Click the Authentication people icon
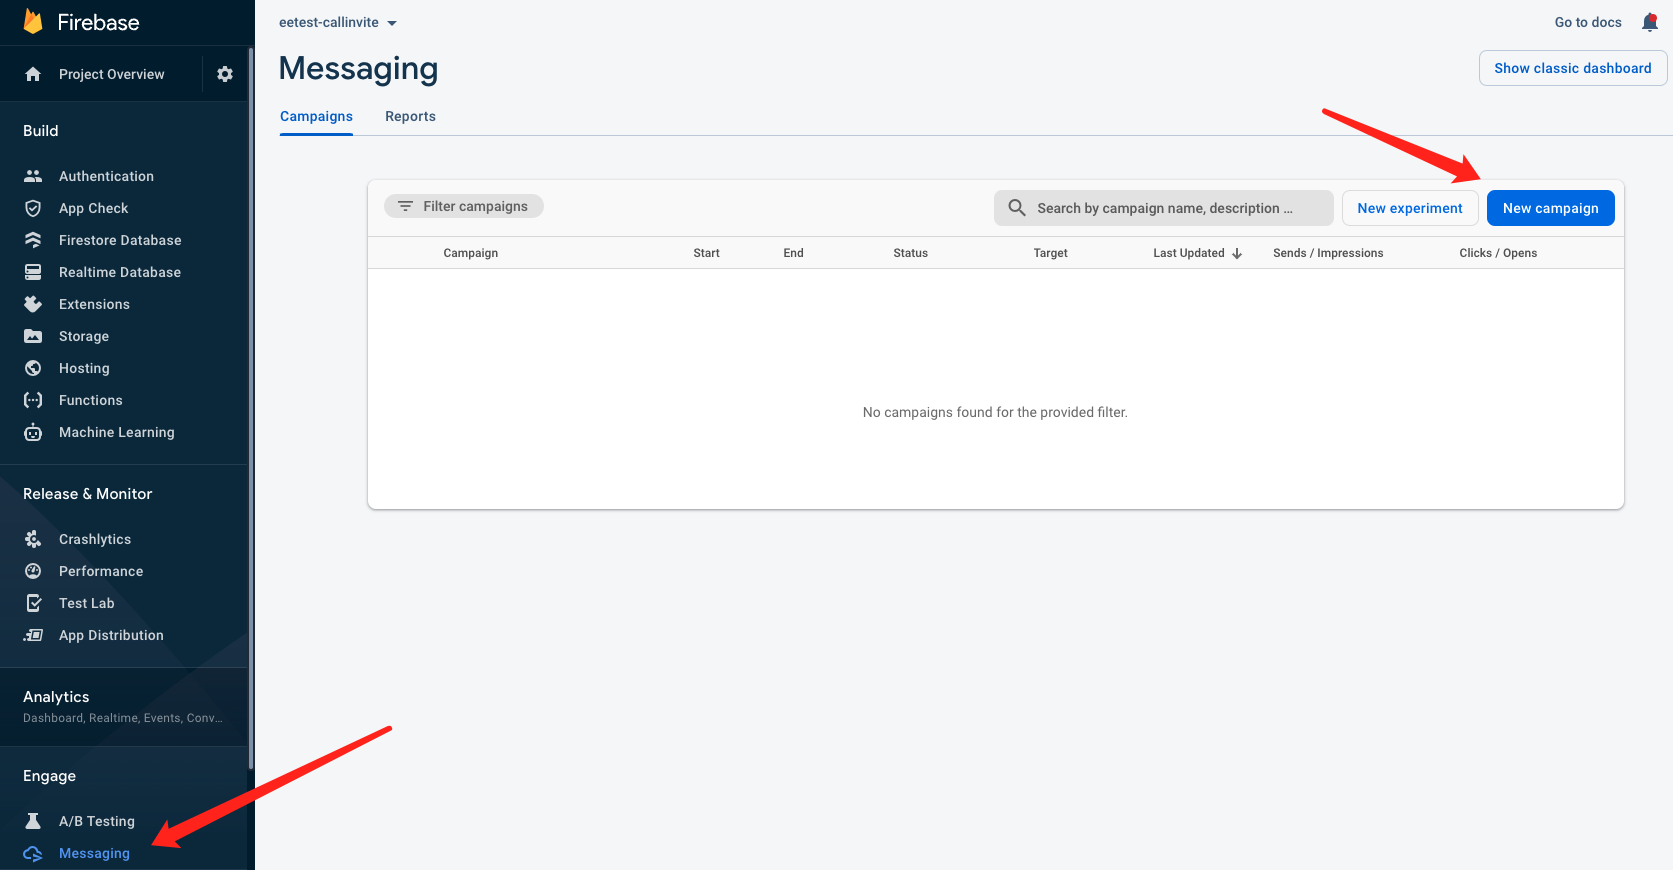This screenshot has height=870, width=1673. 33,176
